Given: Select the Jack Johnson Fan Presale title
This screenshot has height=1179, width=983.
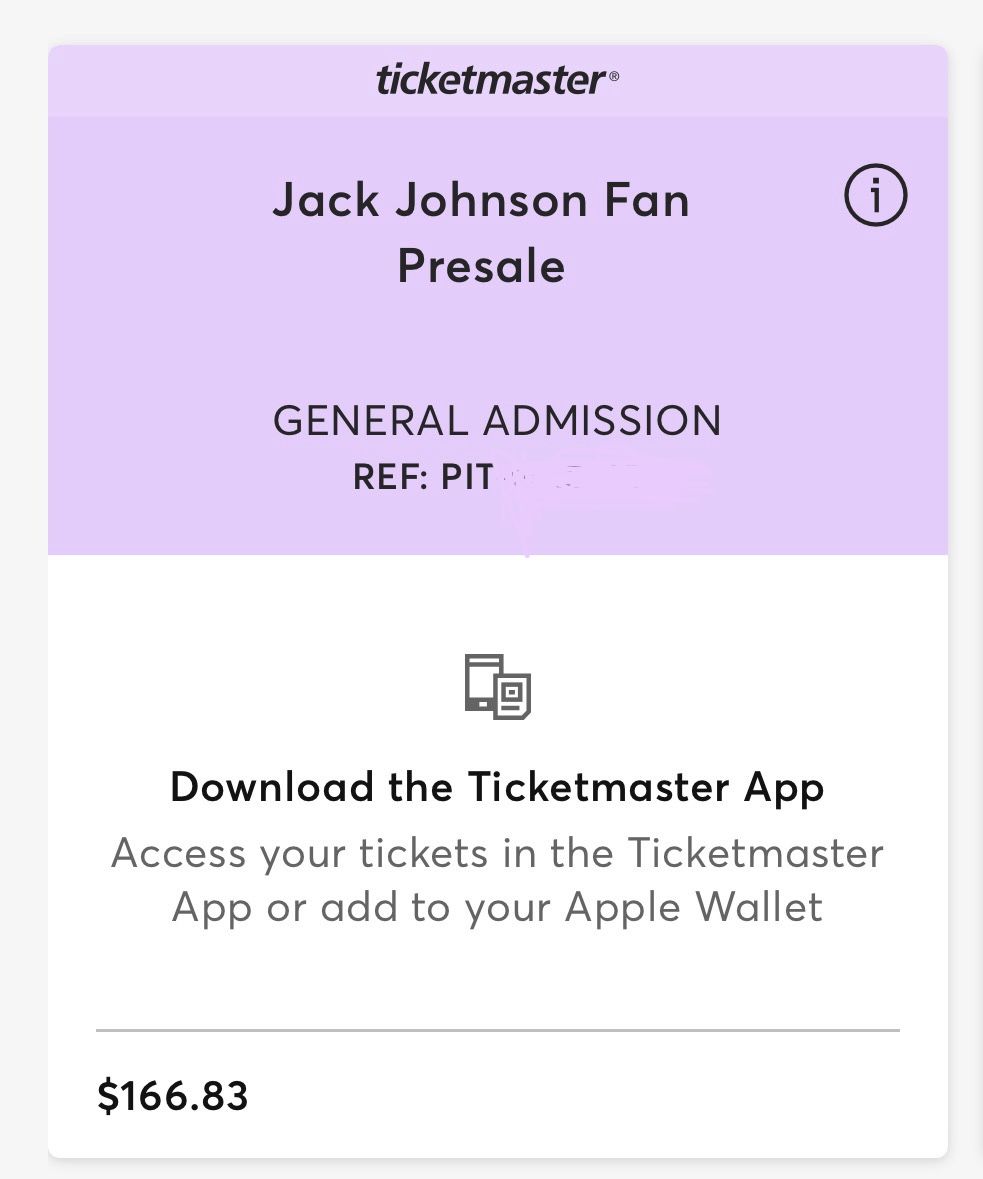Looking at the screenshot, I should click(x=481, y=232).
